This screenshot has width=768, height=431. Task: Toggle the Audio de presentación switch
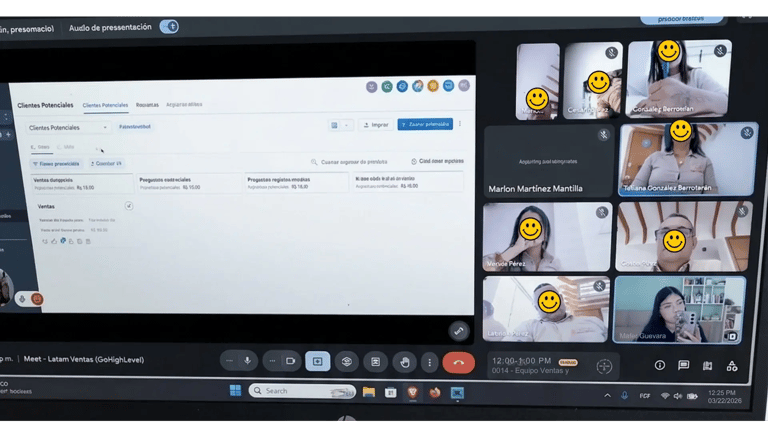169,26
